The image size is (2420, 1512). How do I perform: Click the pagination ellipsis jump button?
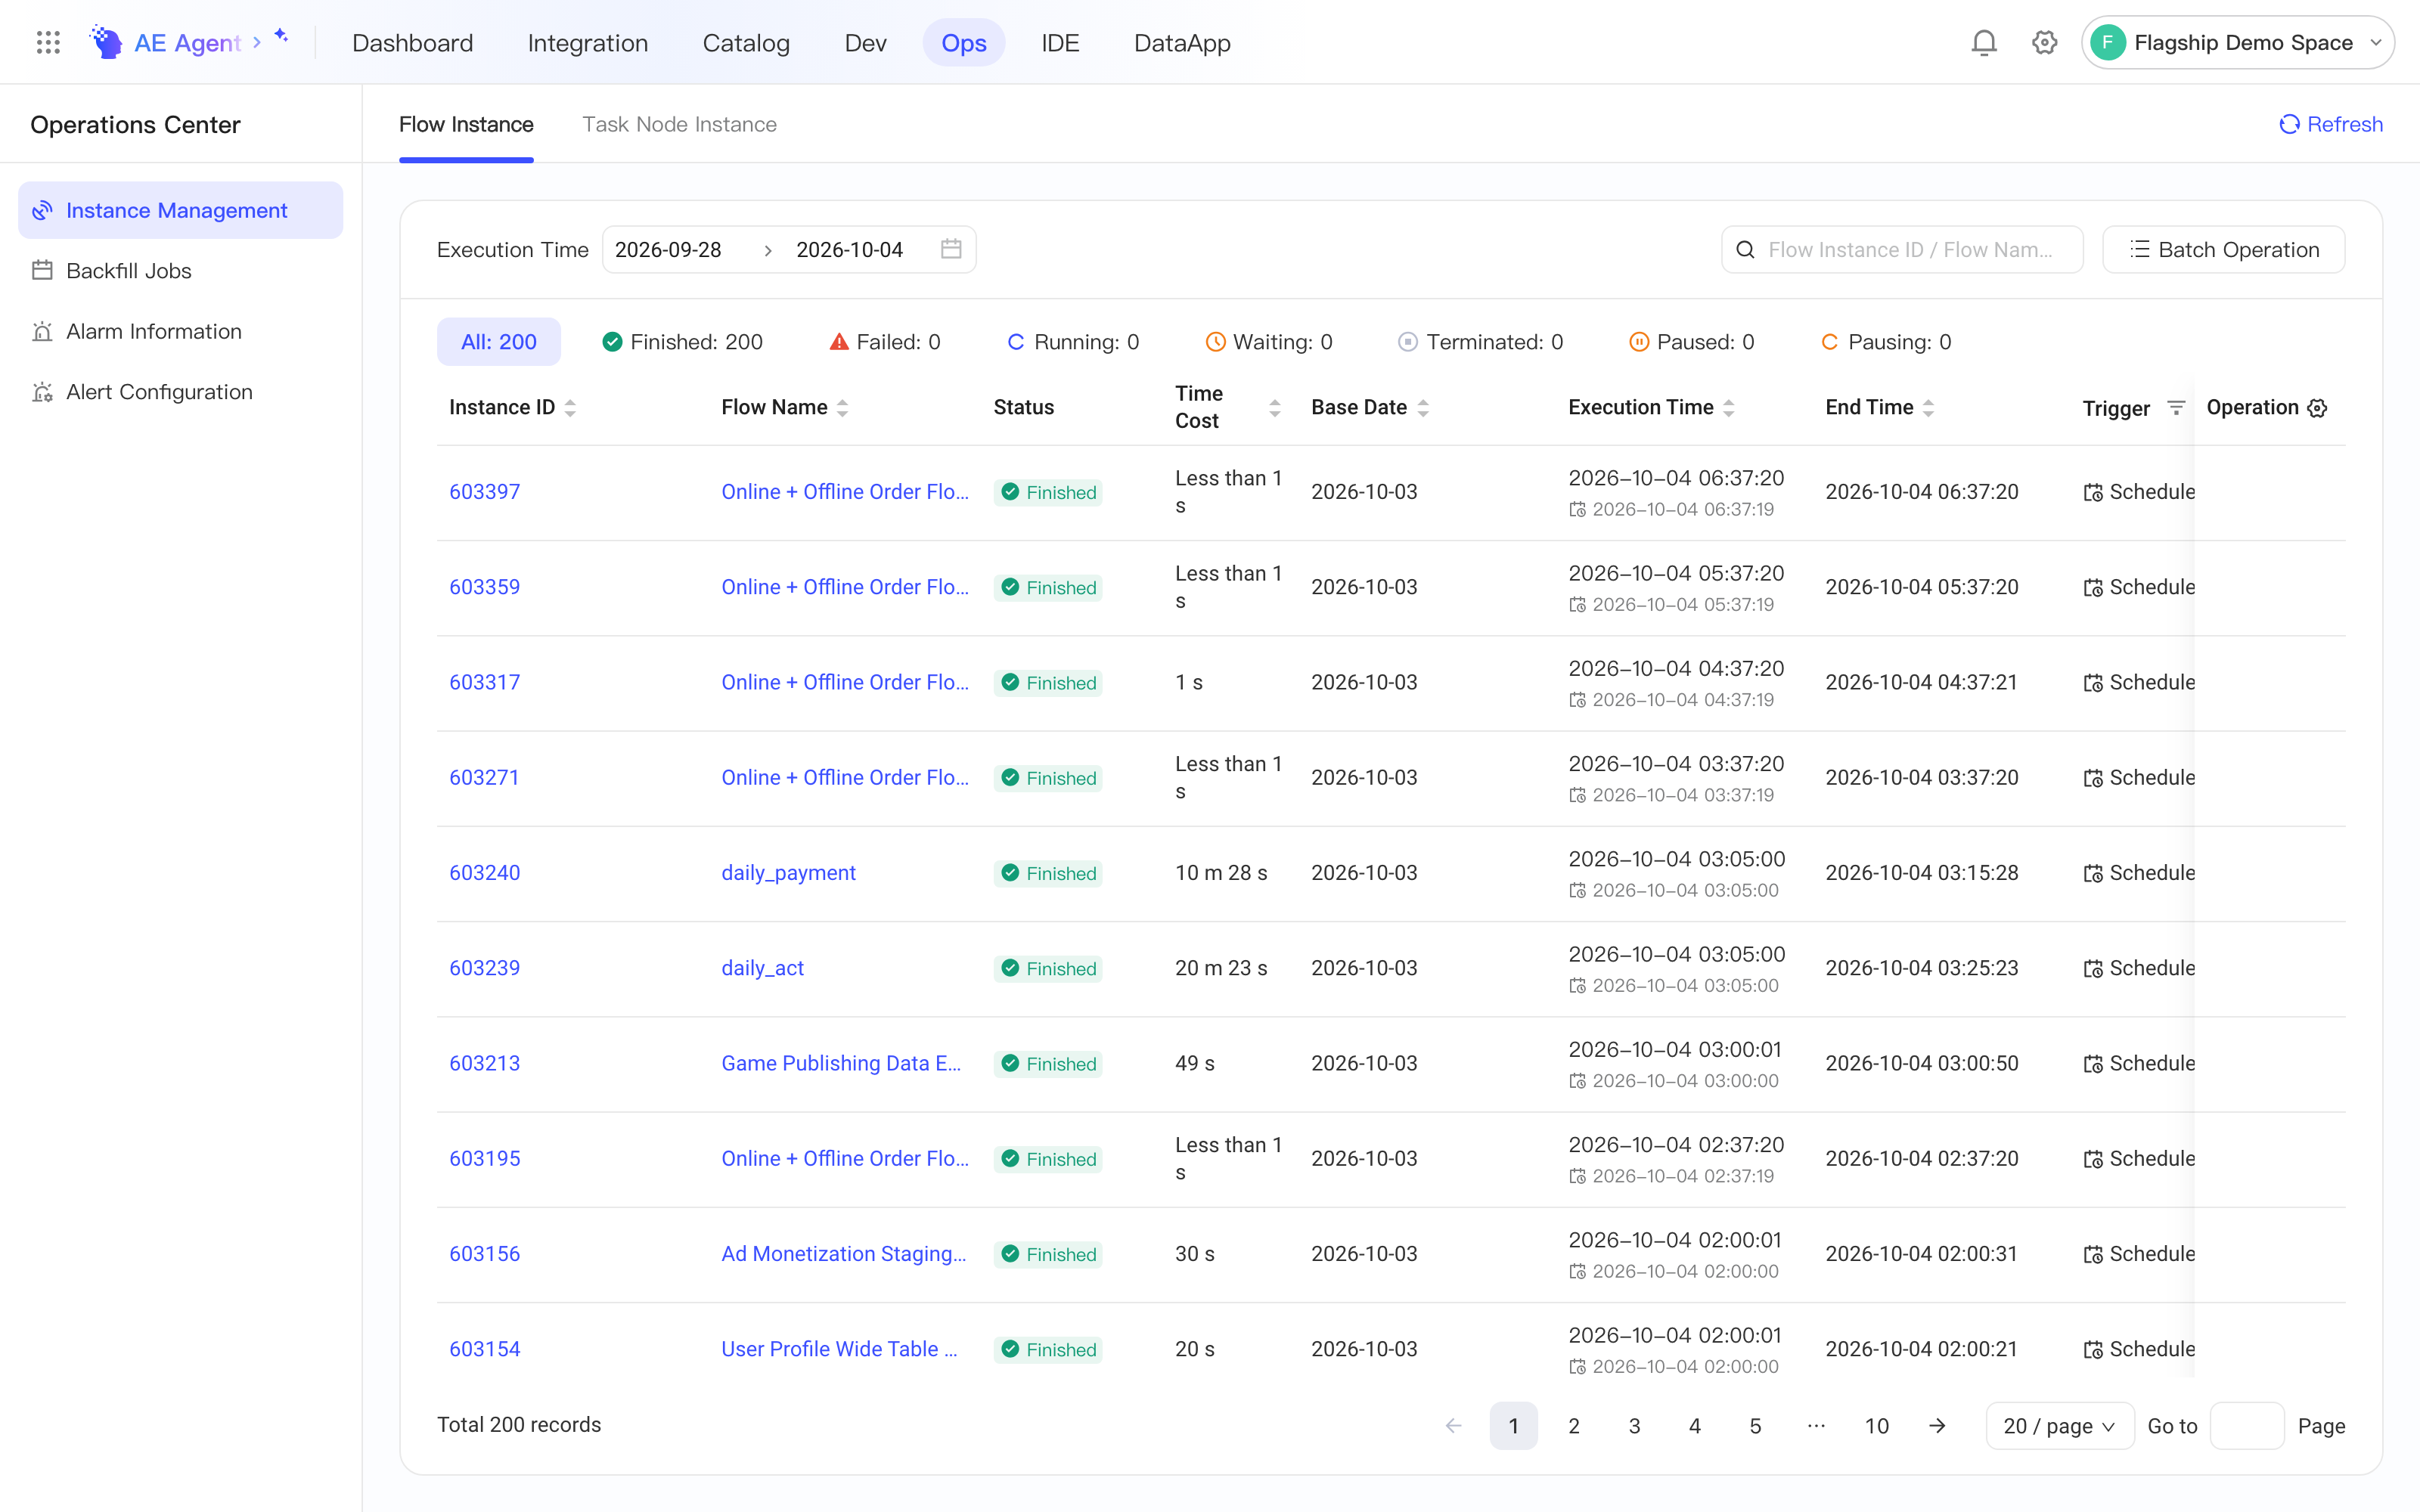point(1816,1425)
